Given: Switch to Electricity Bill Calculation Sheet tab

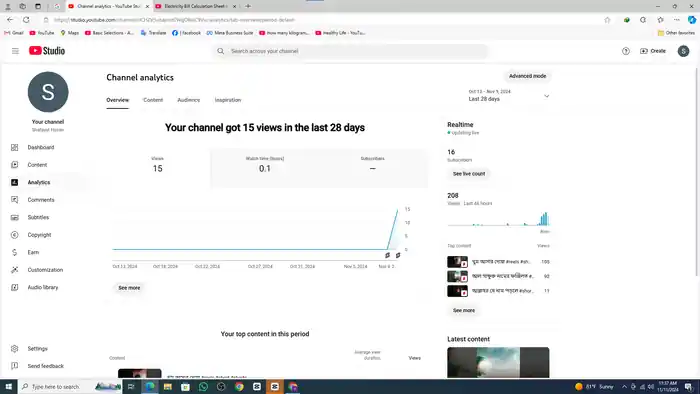Looking at the screenshot, I should 196,6.
